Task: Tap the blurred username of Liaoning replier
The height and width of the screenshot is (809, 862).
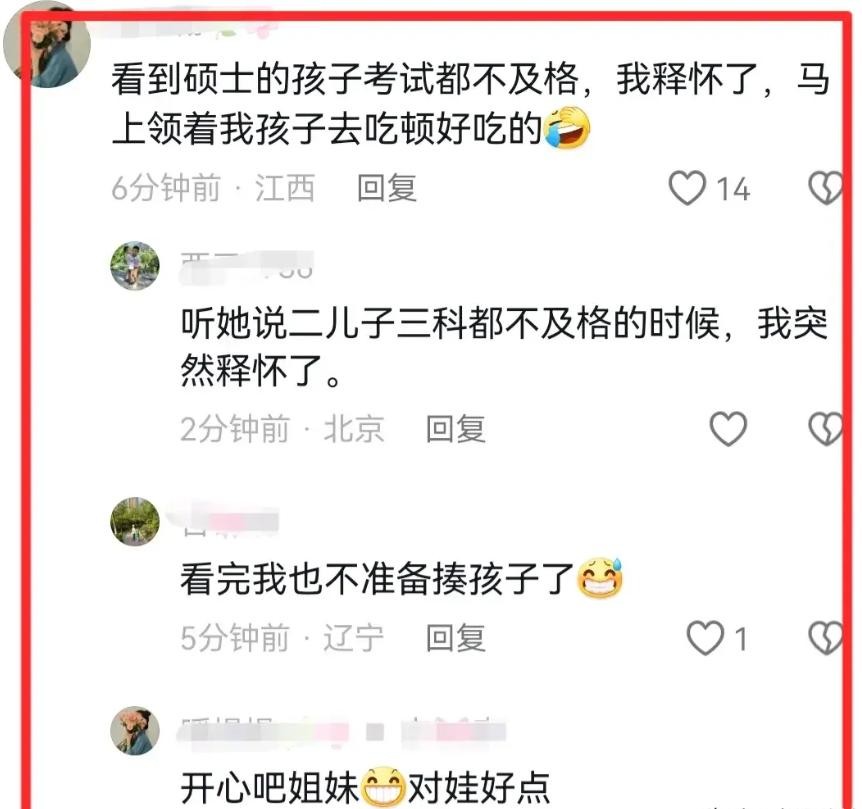Action: point(230,521)
